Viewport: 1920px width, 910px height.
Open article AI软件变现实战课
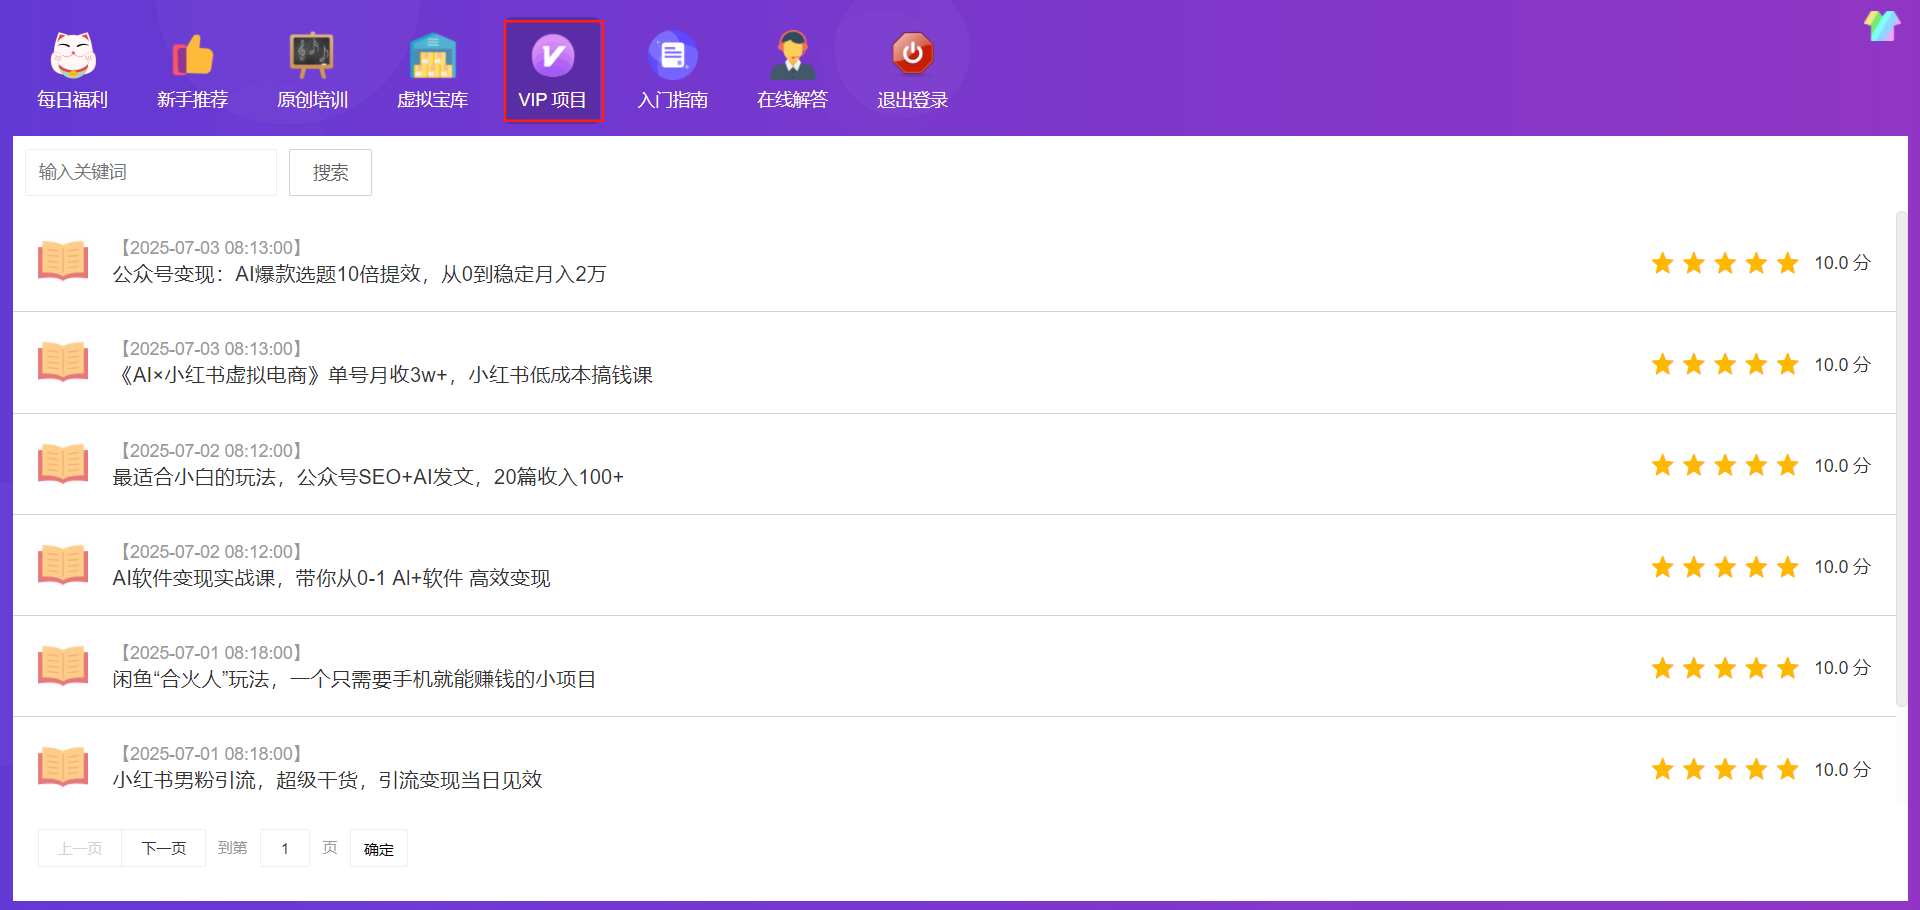331,578
